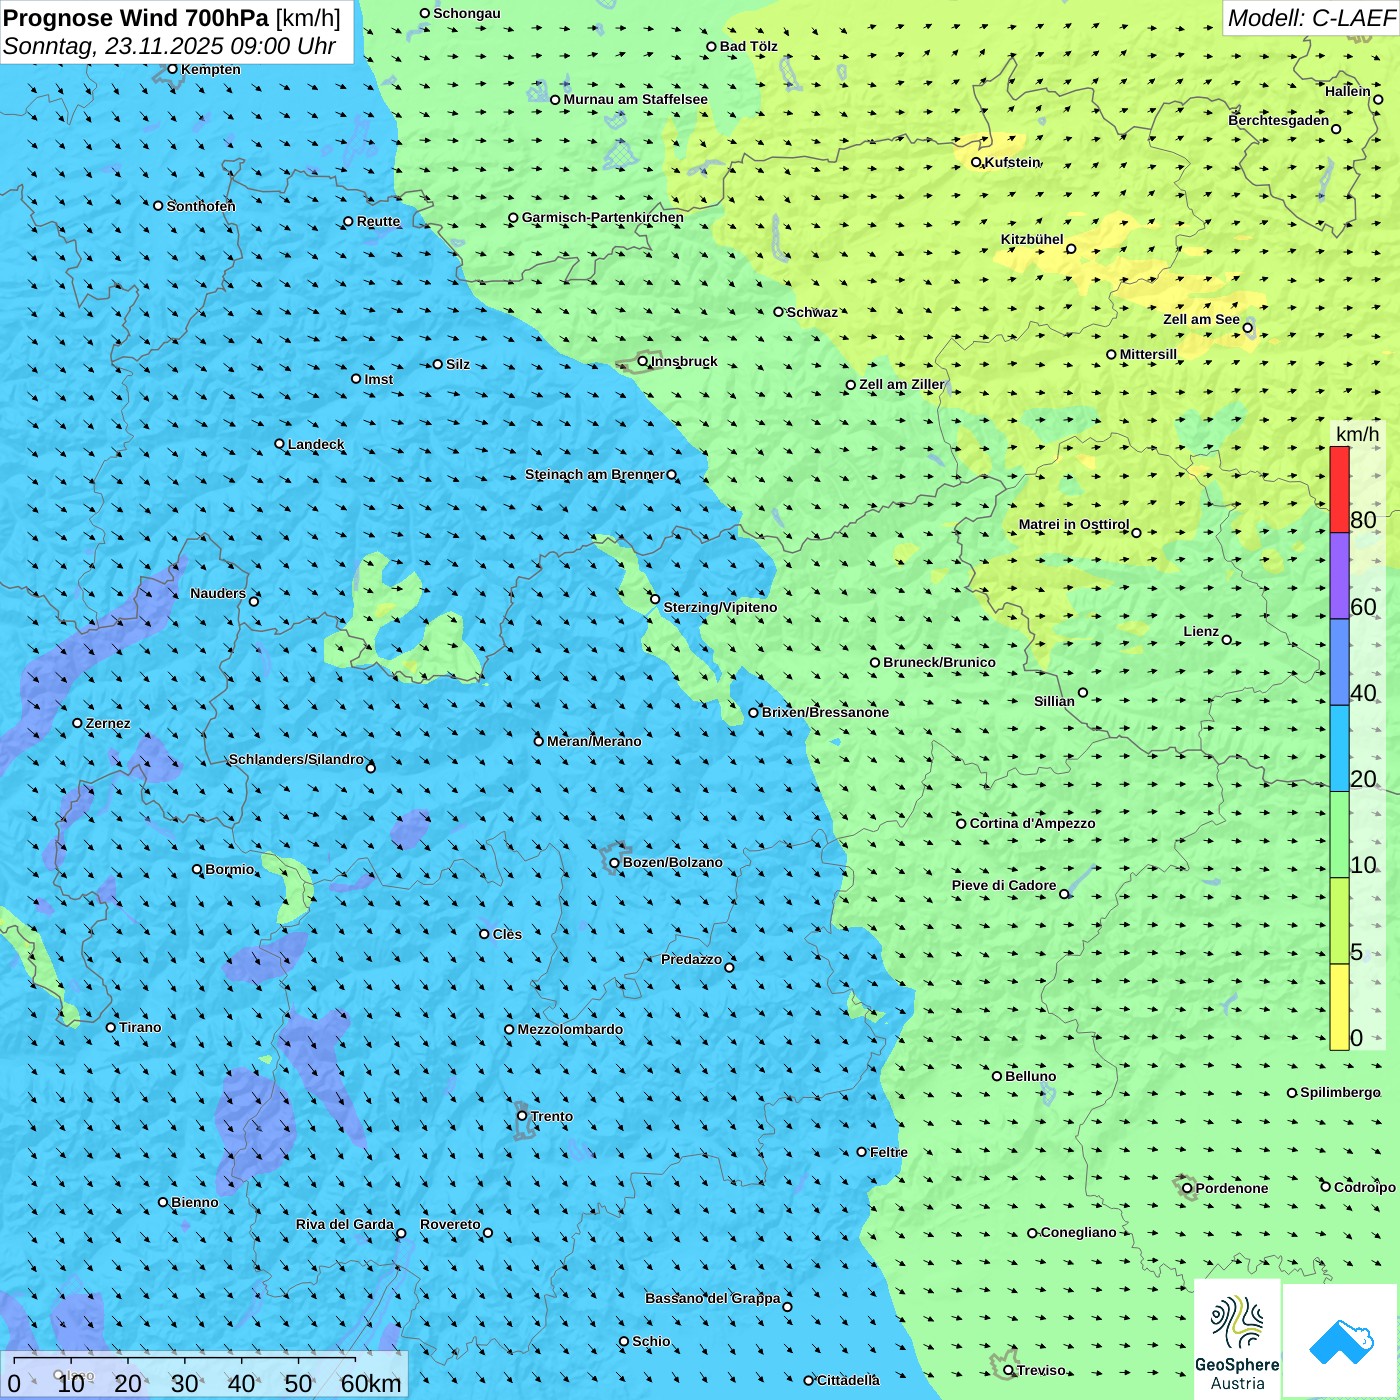Click the 'Murnau am Staffelsee' label
Screen dimensions: 1400x1400
coord(635,99)
